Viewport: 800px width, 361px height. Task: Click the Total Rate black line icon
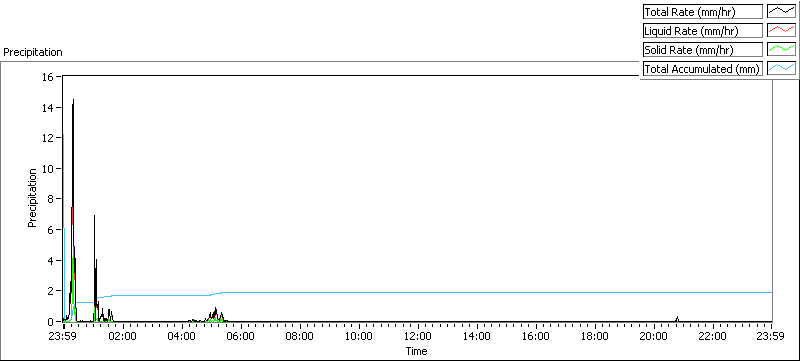point(781,12)
